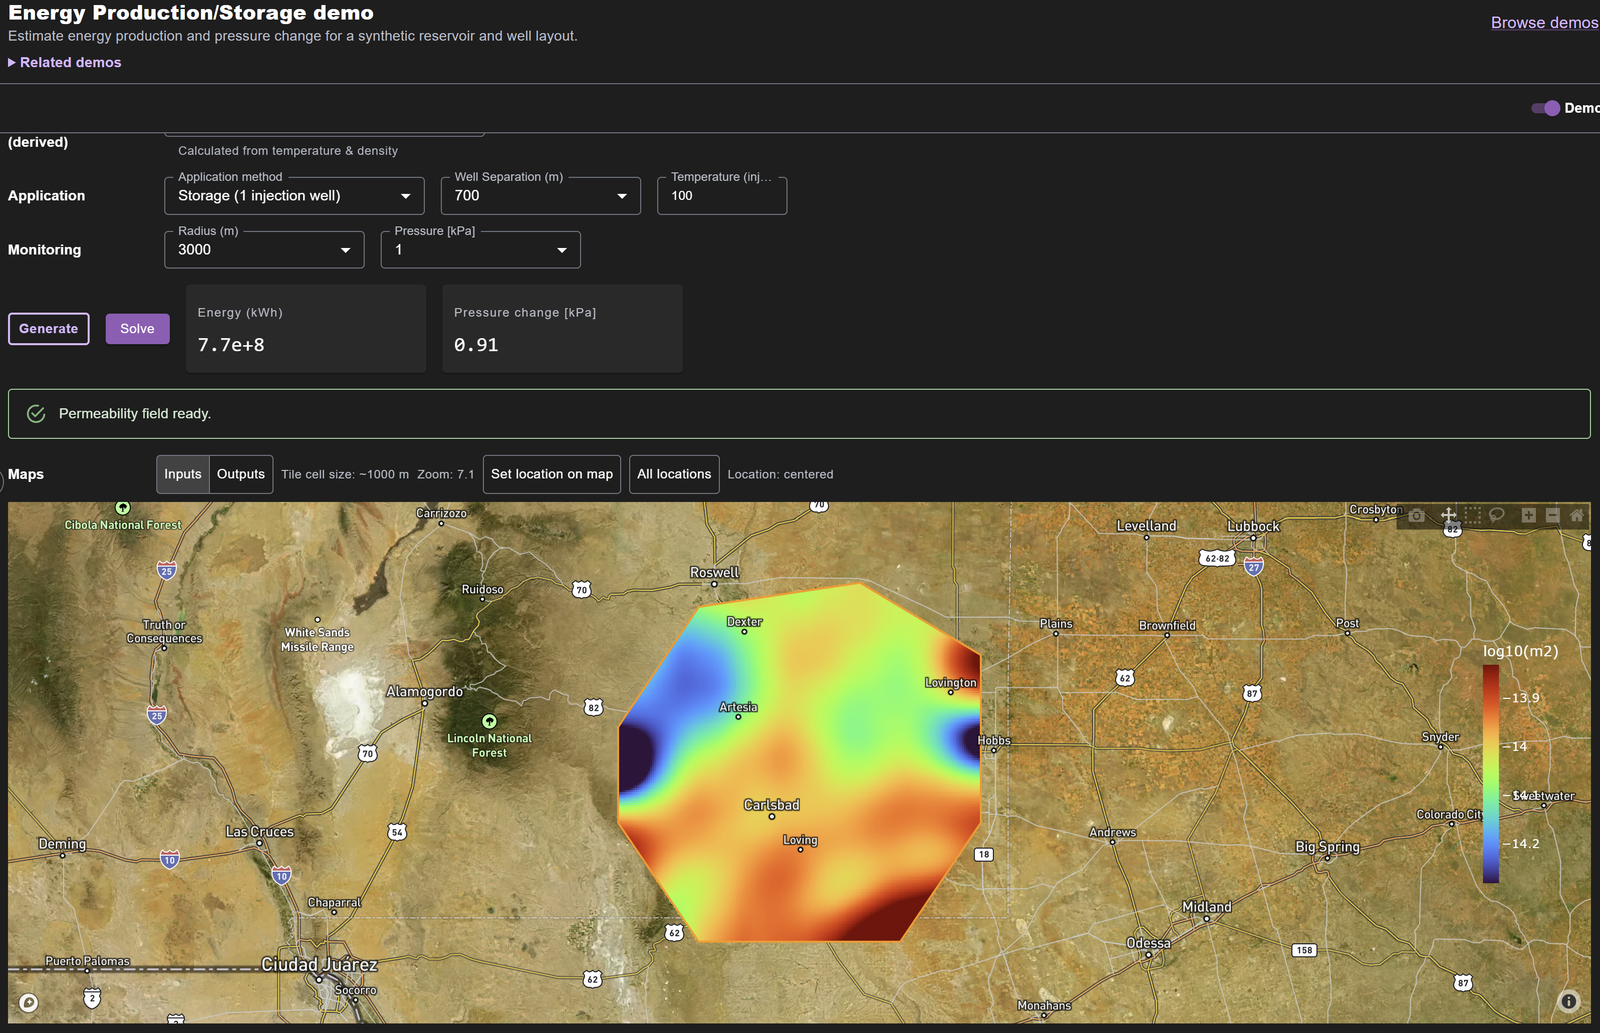The image size is (1600, 1033).
Task: Open the monitoring Radius dropdown
Action: click(264, 250)
